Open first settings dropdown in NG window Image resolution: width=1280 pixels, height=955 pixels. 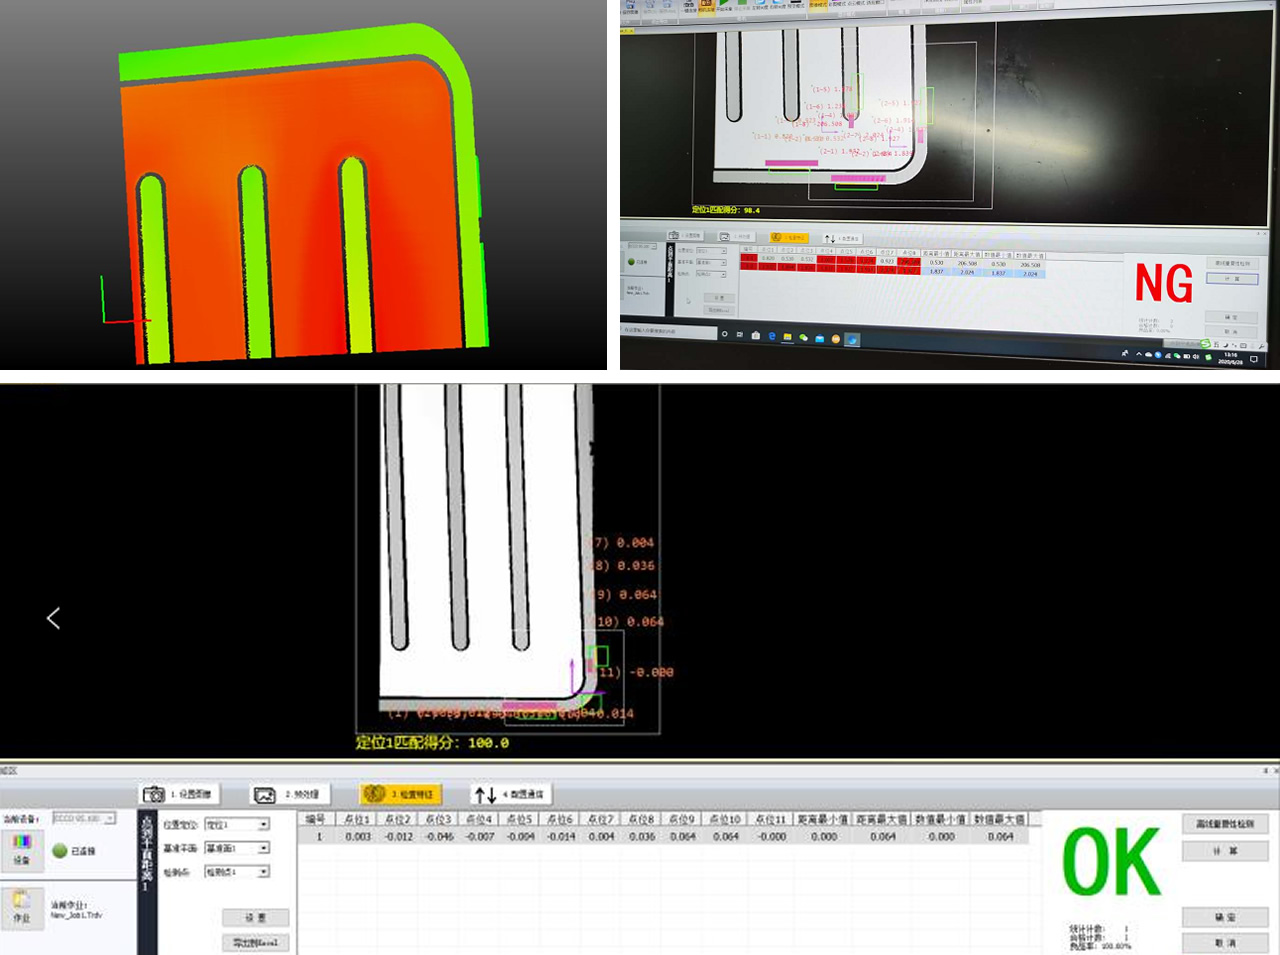pyautogui.click(x=710, y=251)
